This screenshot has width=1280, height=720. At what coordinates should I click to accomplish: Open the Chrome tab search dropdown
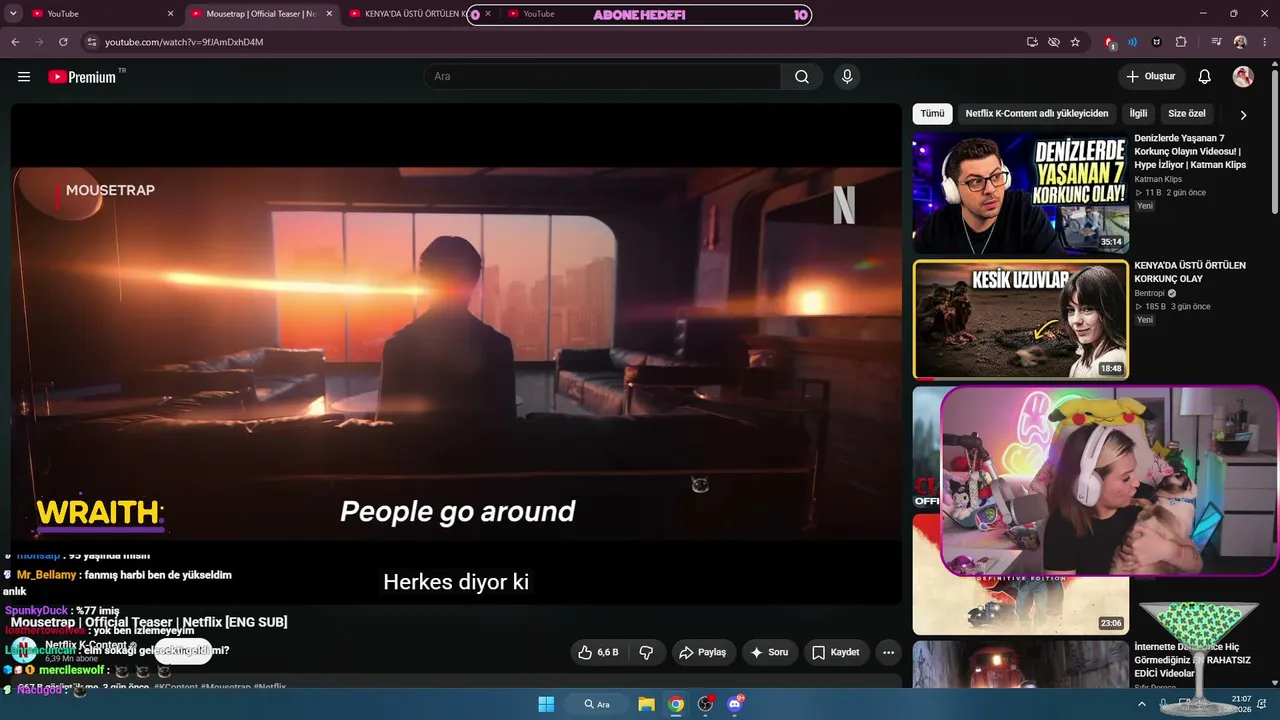tap(13, 14)
